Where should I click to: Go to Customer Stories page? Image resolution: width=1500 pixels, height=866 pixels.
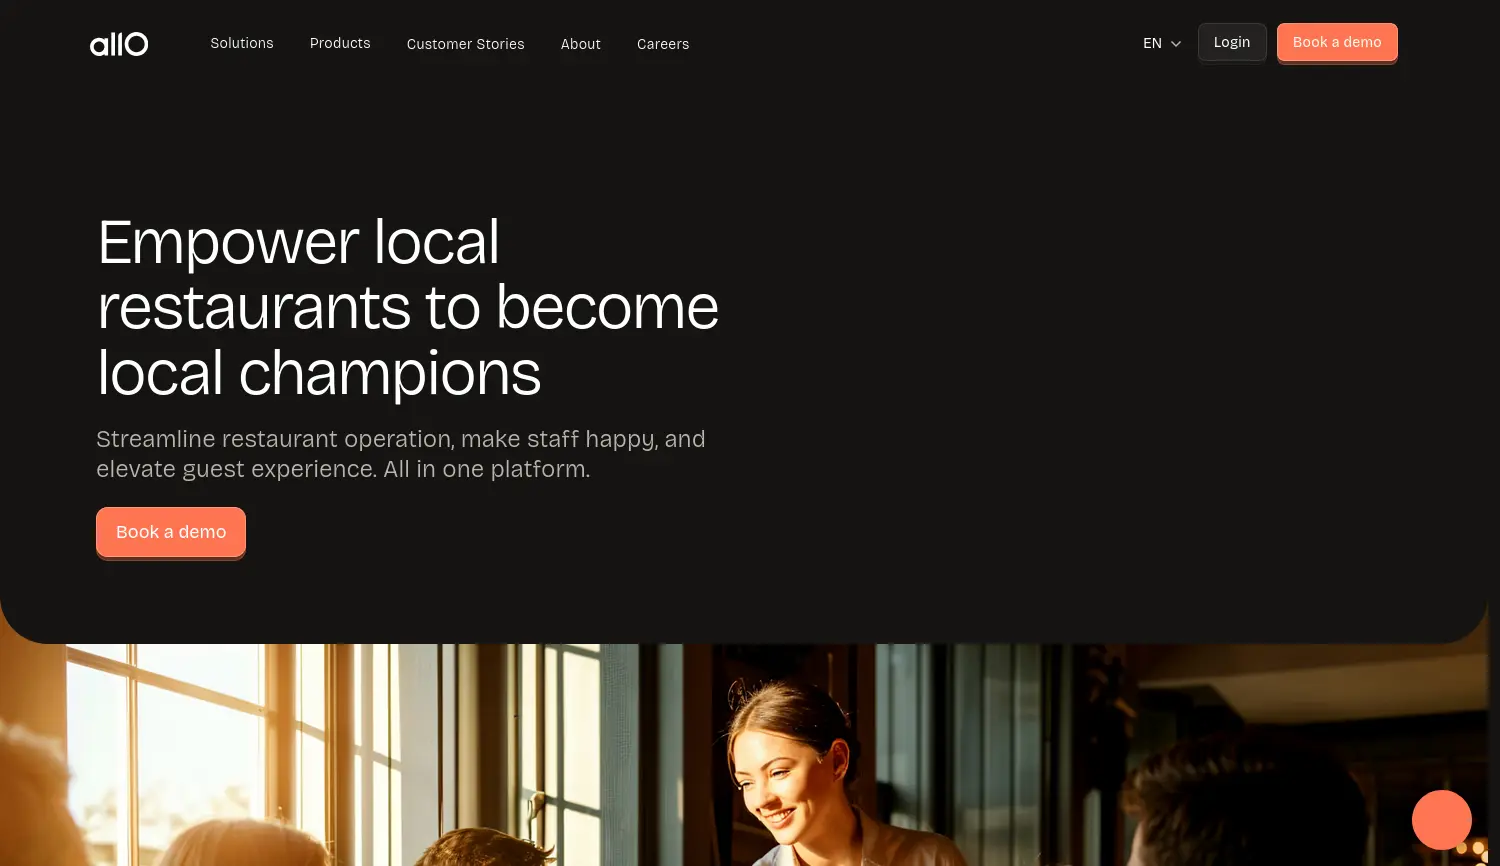click(x=466, y=44)
